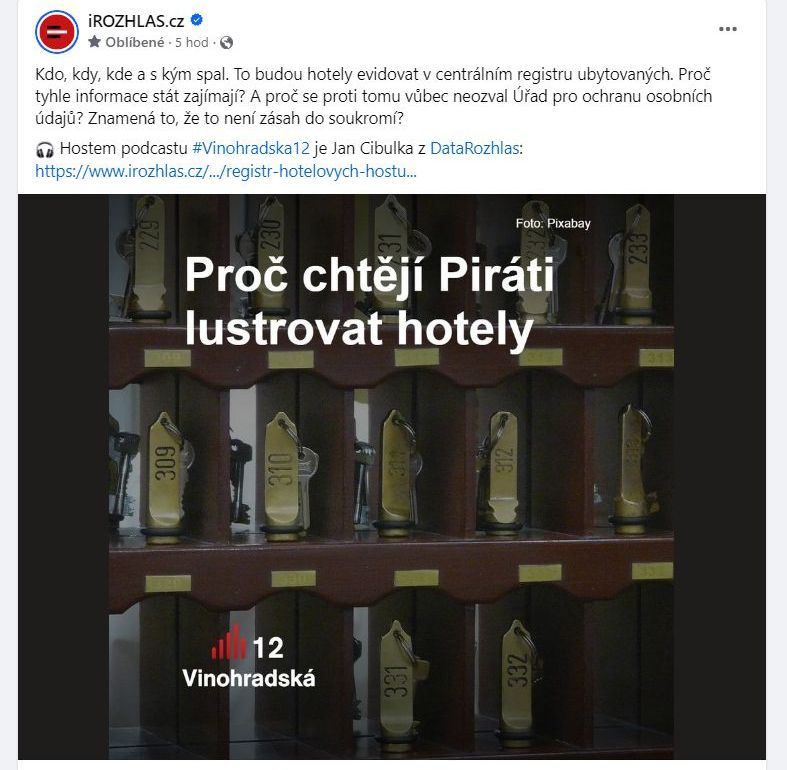Click the Oblíbené label

(x=135, y=43)
